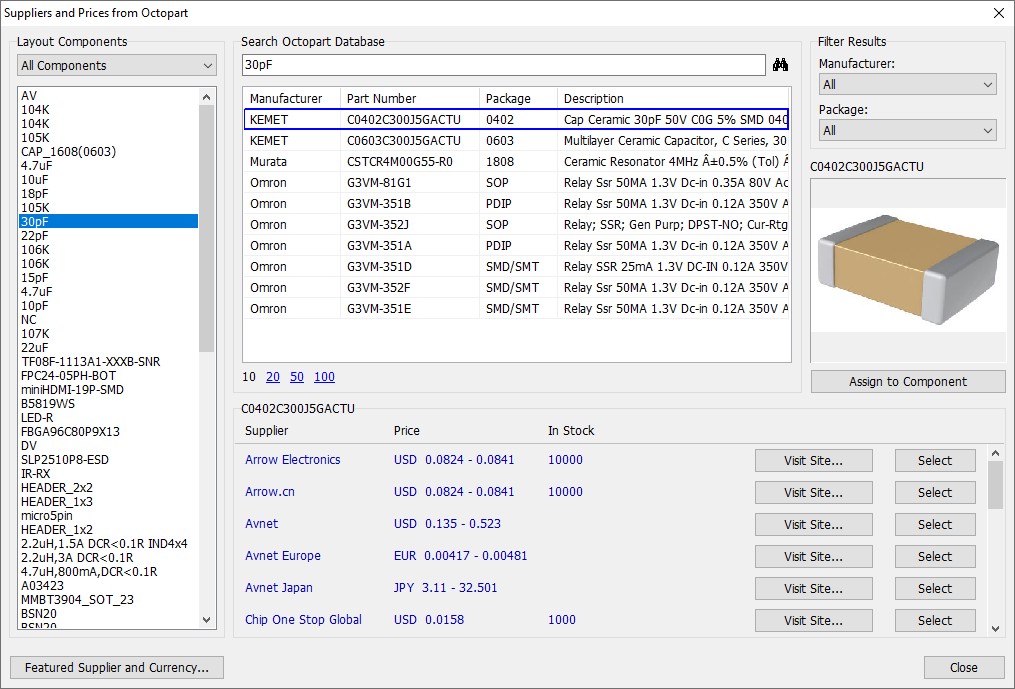This screenshot has height=689, width=1015.
Task: Focus the Octopart search field containing 30pF
Action: [x=504, y=65]
